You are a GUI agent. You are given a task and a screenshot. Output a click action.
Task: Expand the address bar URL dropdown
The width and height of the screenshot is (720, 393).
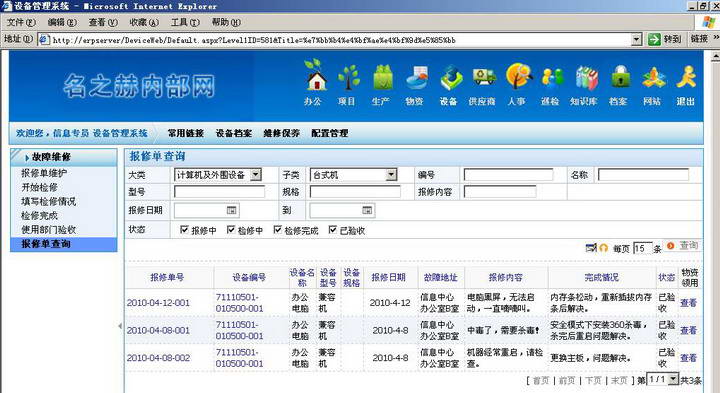(636, 39)
